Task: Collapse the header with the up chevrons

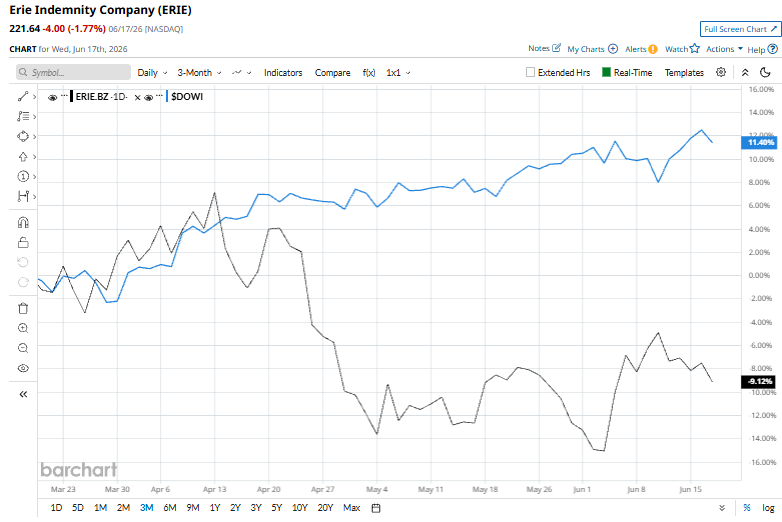Action: [745, 72]
